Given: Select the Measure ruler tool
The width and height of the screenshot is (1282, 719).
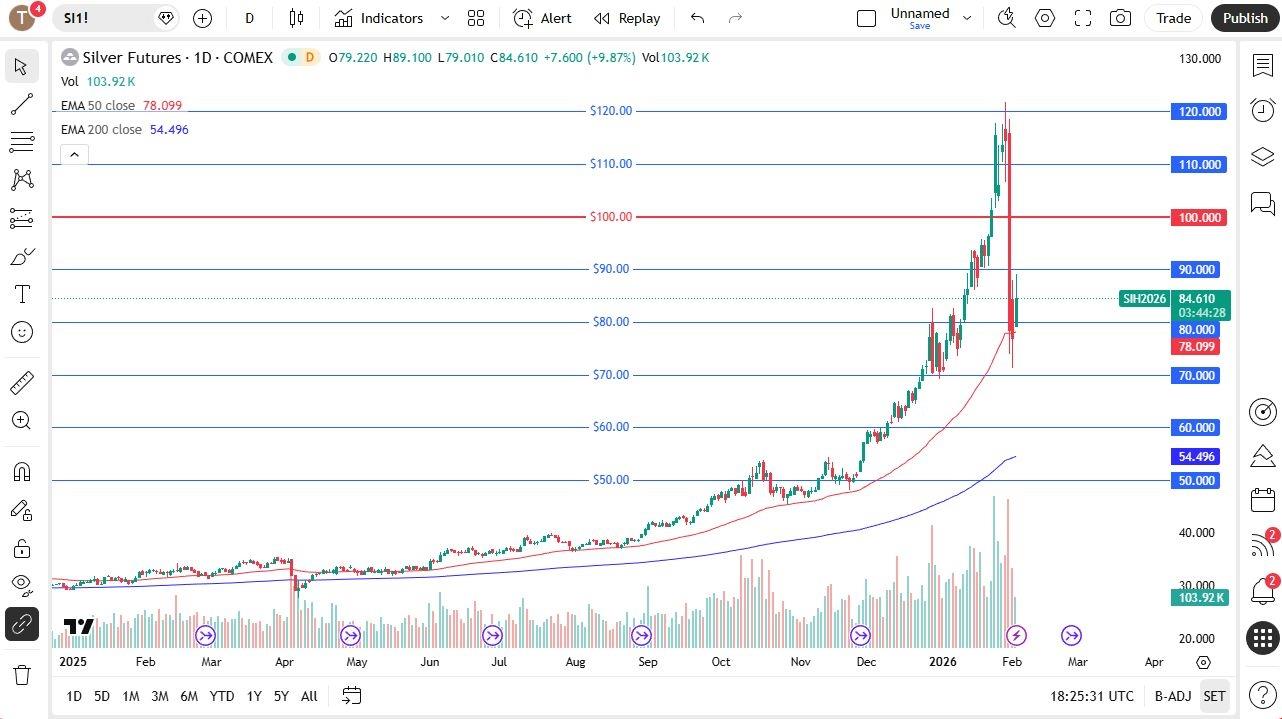Looking at the screenshot, I should (22, 382).
